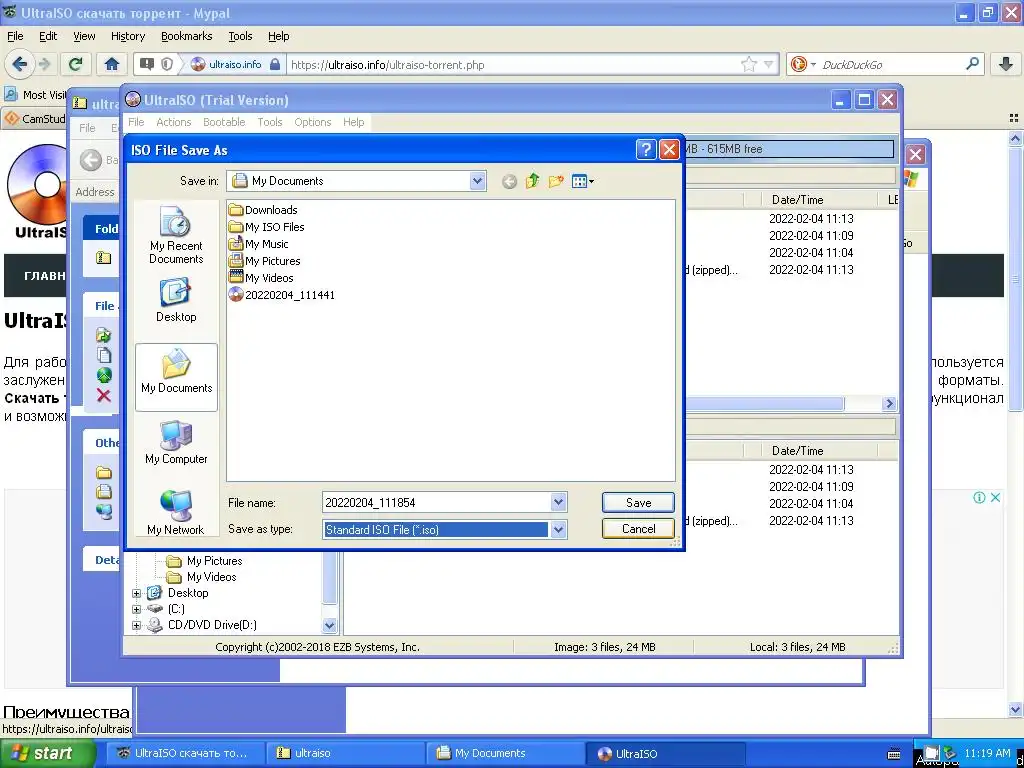
Task: Open the Mypal History menu
Action: (127, 36)
